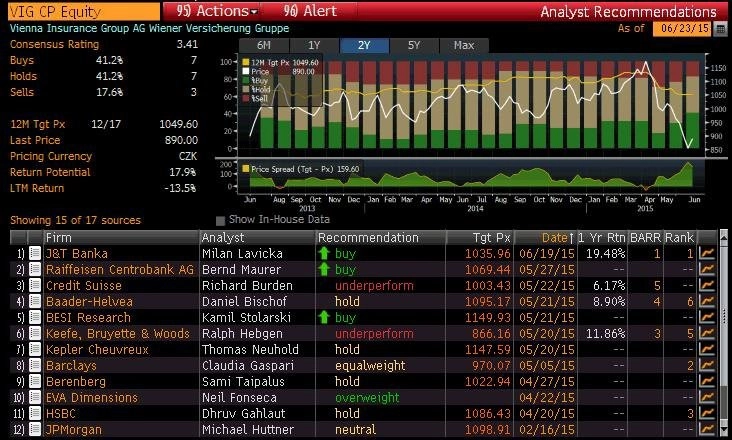Image resolution: width=732 pixels, height=440 pixels.
Task: Click the VIG CP Equity ticker field
Action: 84,11
